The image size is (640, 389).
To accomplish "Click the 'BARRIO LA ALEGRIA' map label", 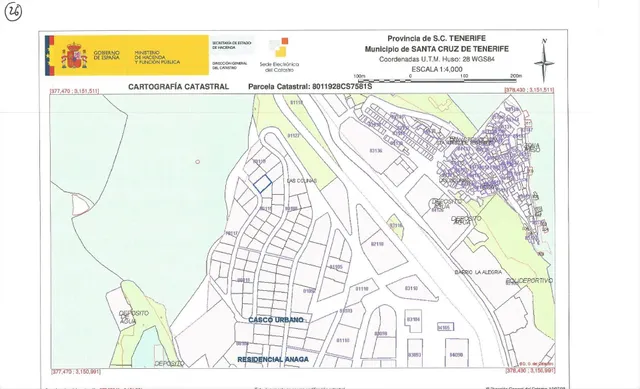I will [478, 272].
